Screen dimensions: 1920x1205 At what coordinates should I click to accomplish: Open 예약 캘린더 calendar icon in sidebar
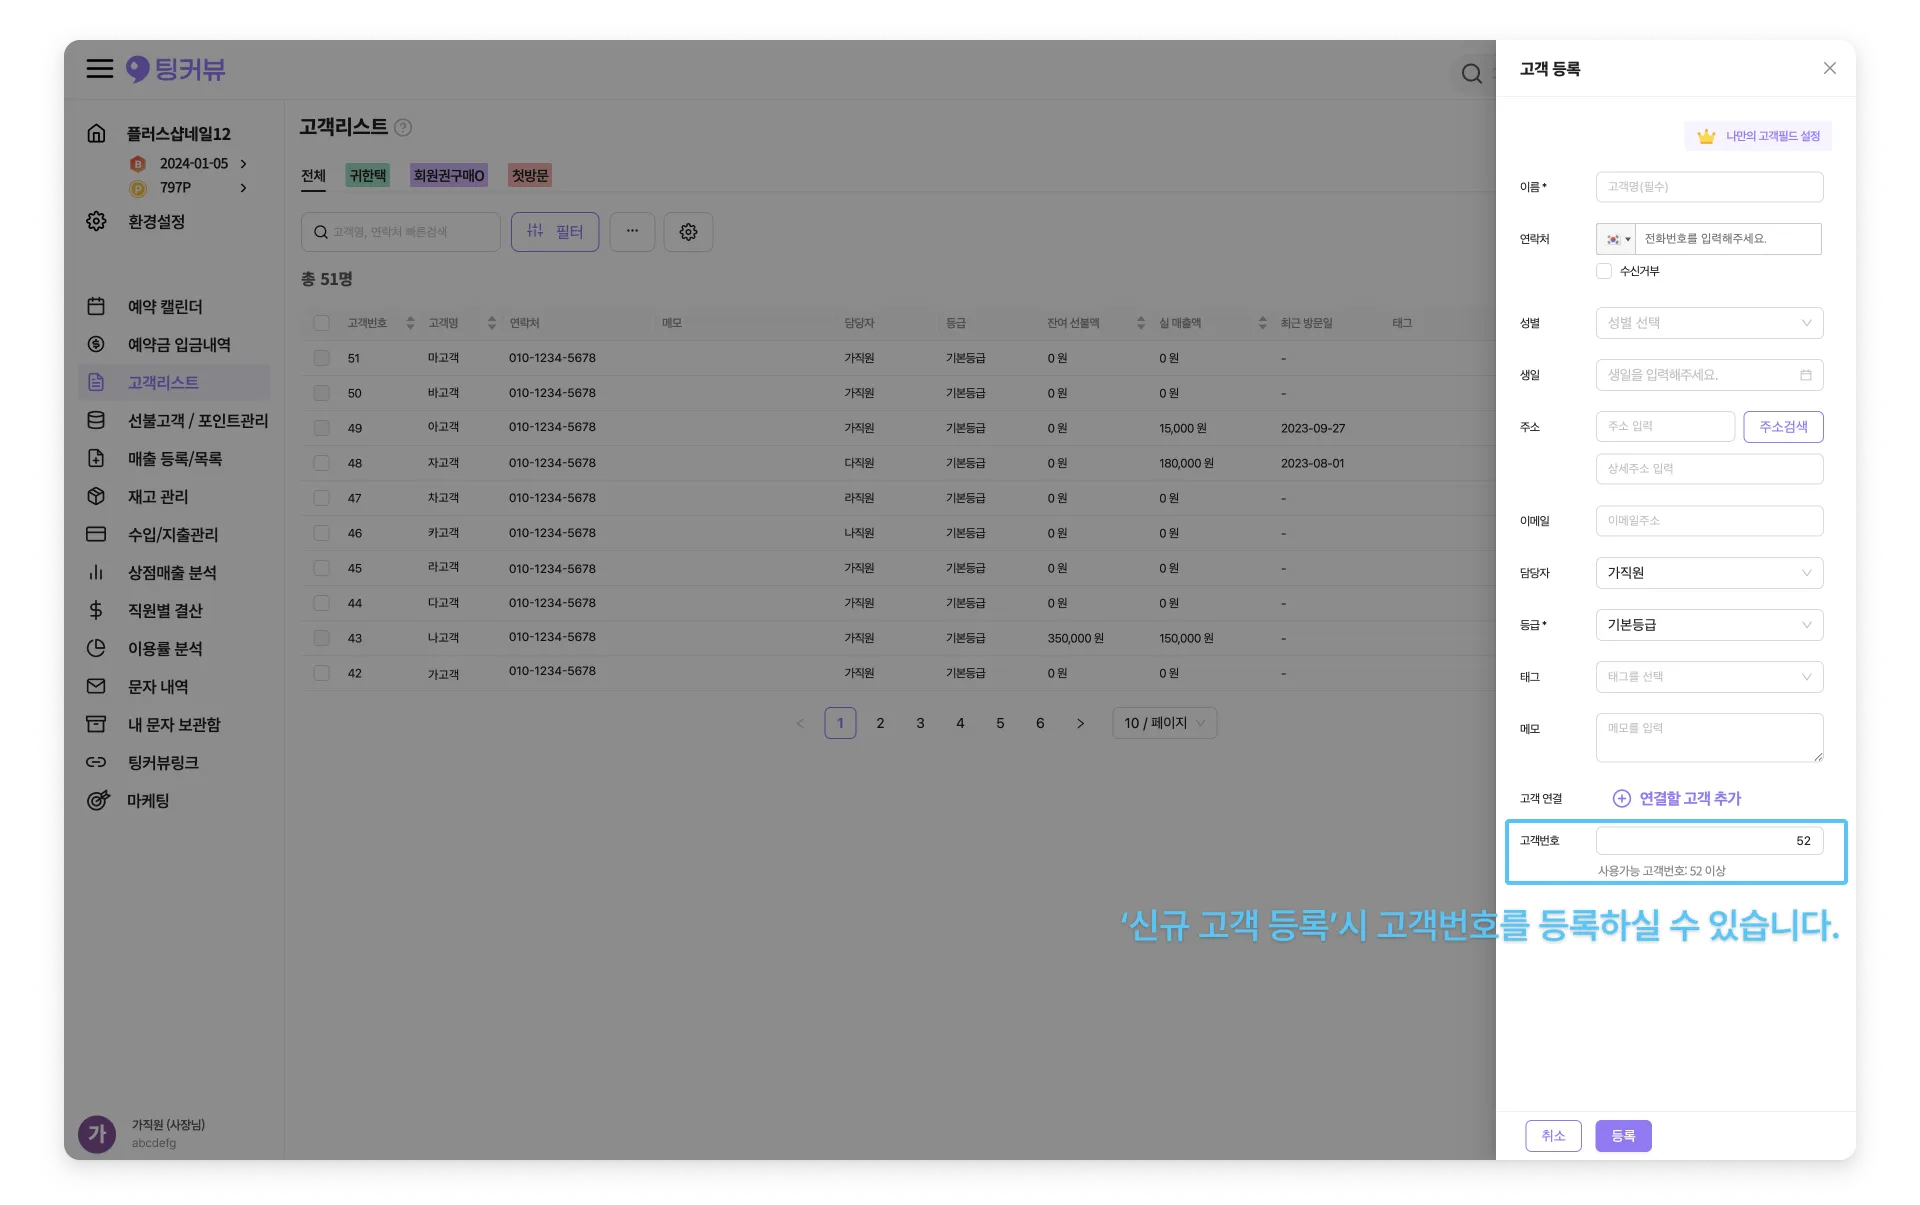coord(96,307)
